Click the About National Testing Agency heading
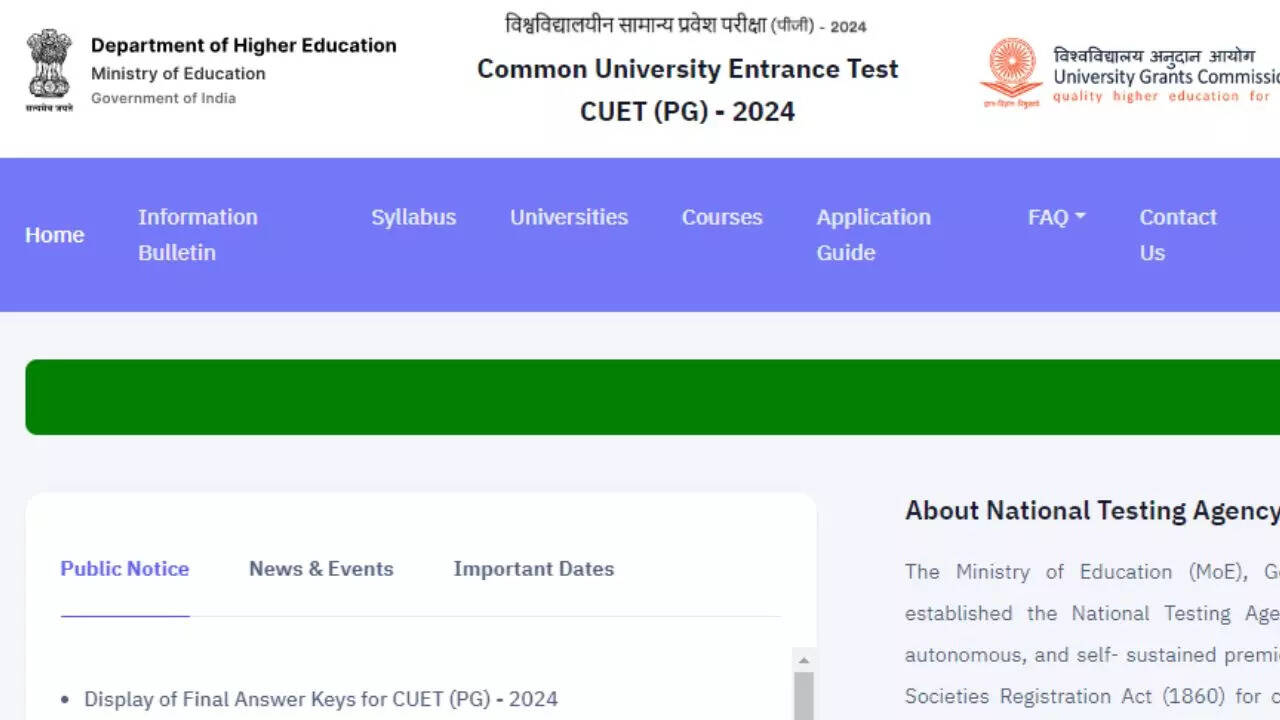The image size is (1280, 720). click(1091, 511)
